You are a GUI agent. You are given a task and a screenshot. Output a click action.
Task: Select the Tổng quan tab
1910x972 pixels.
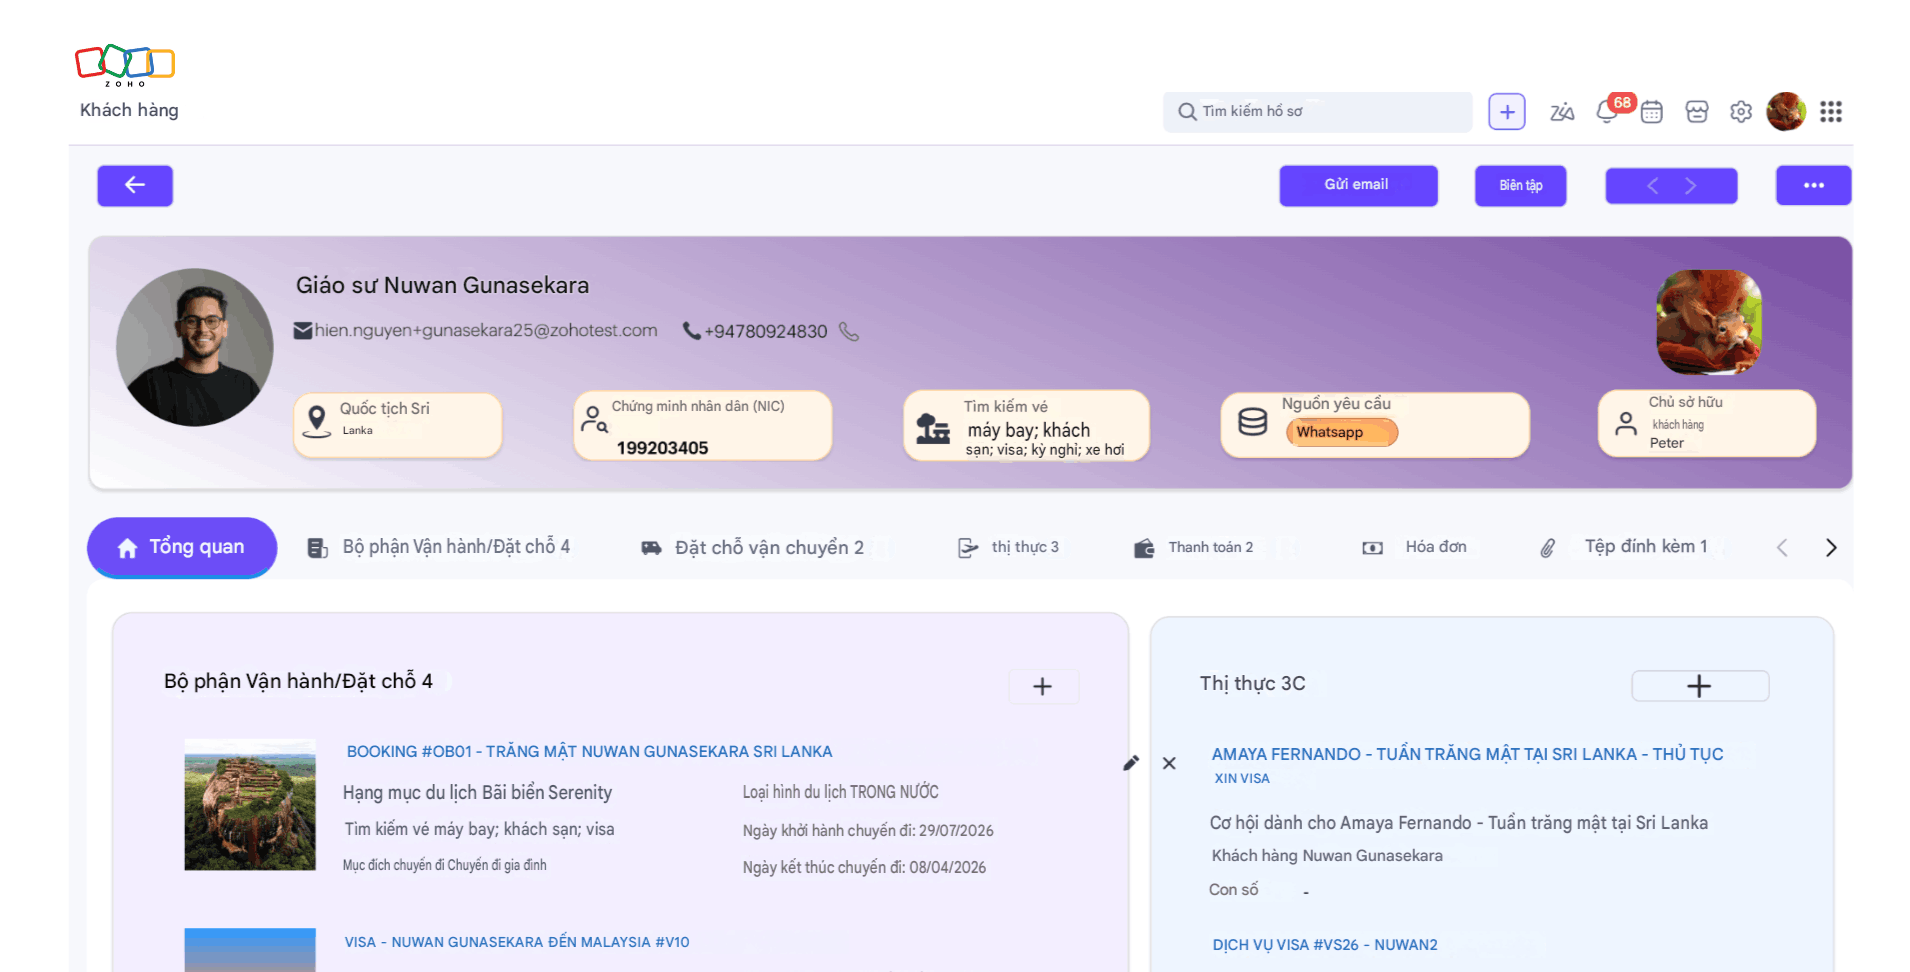coord(182,547)
